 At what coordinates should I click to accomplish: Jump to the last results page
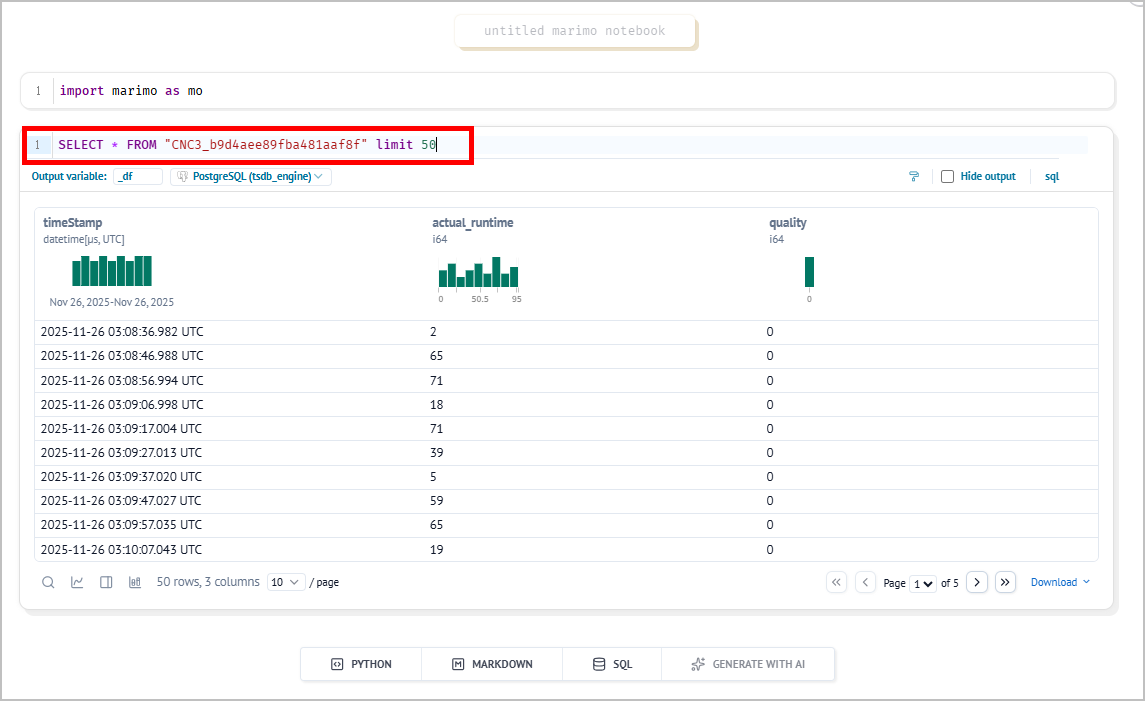click(x=1006, y=582)
